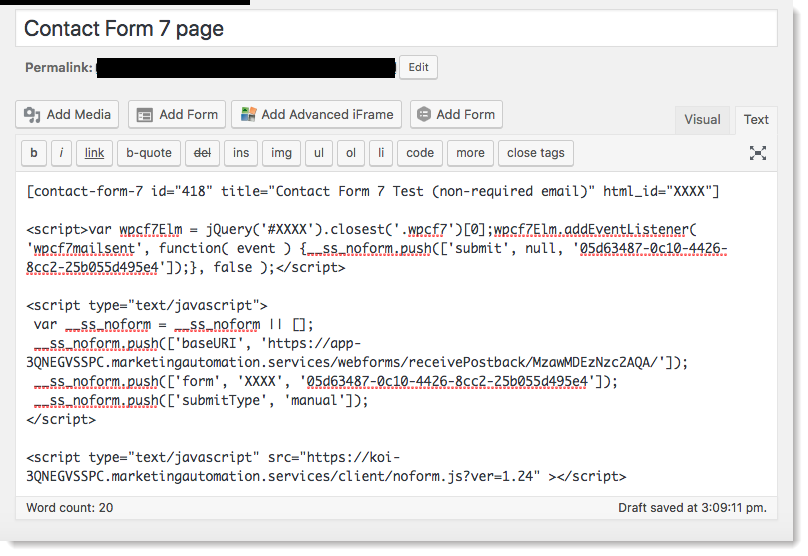This screenshot has width=808, height=556.
Task: Switch to the Text editor tab
Action: tap(756, 120)
